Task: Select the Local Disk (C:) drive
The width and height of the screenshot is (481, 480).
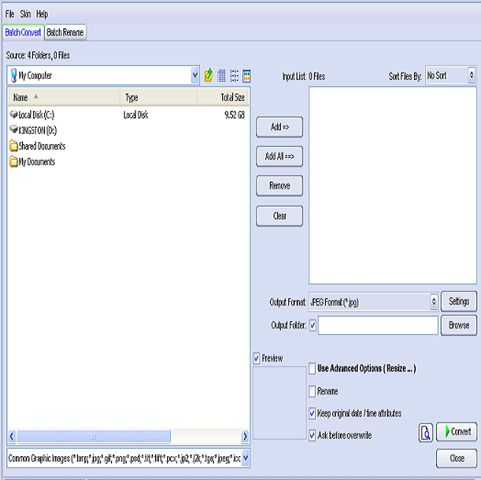Action: click(32, 115)
